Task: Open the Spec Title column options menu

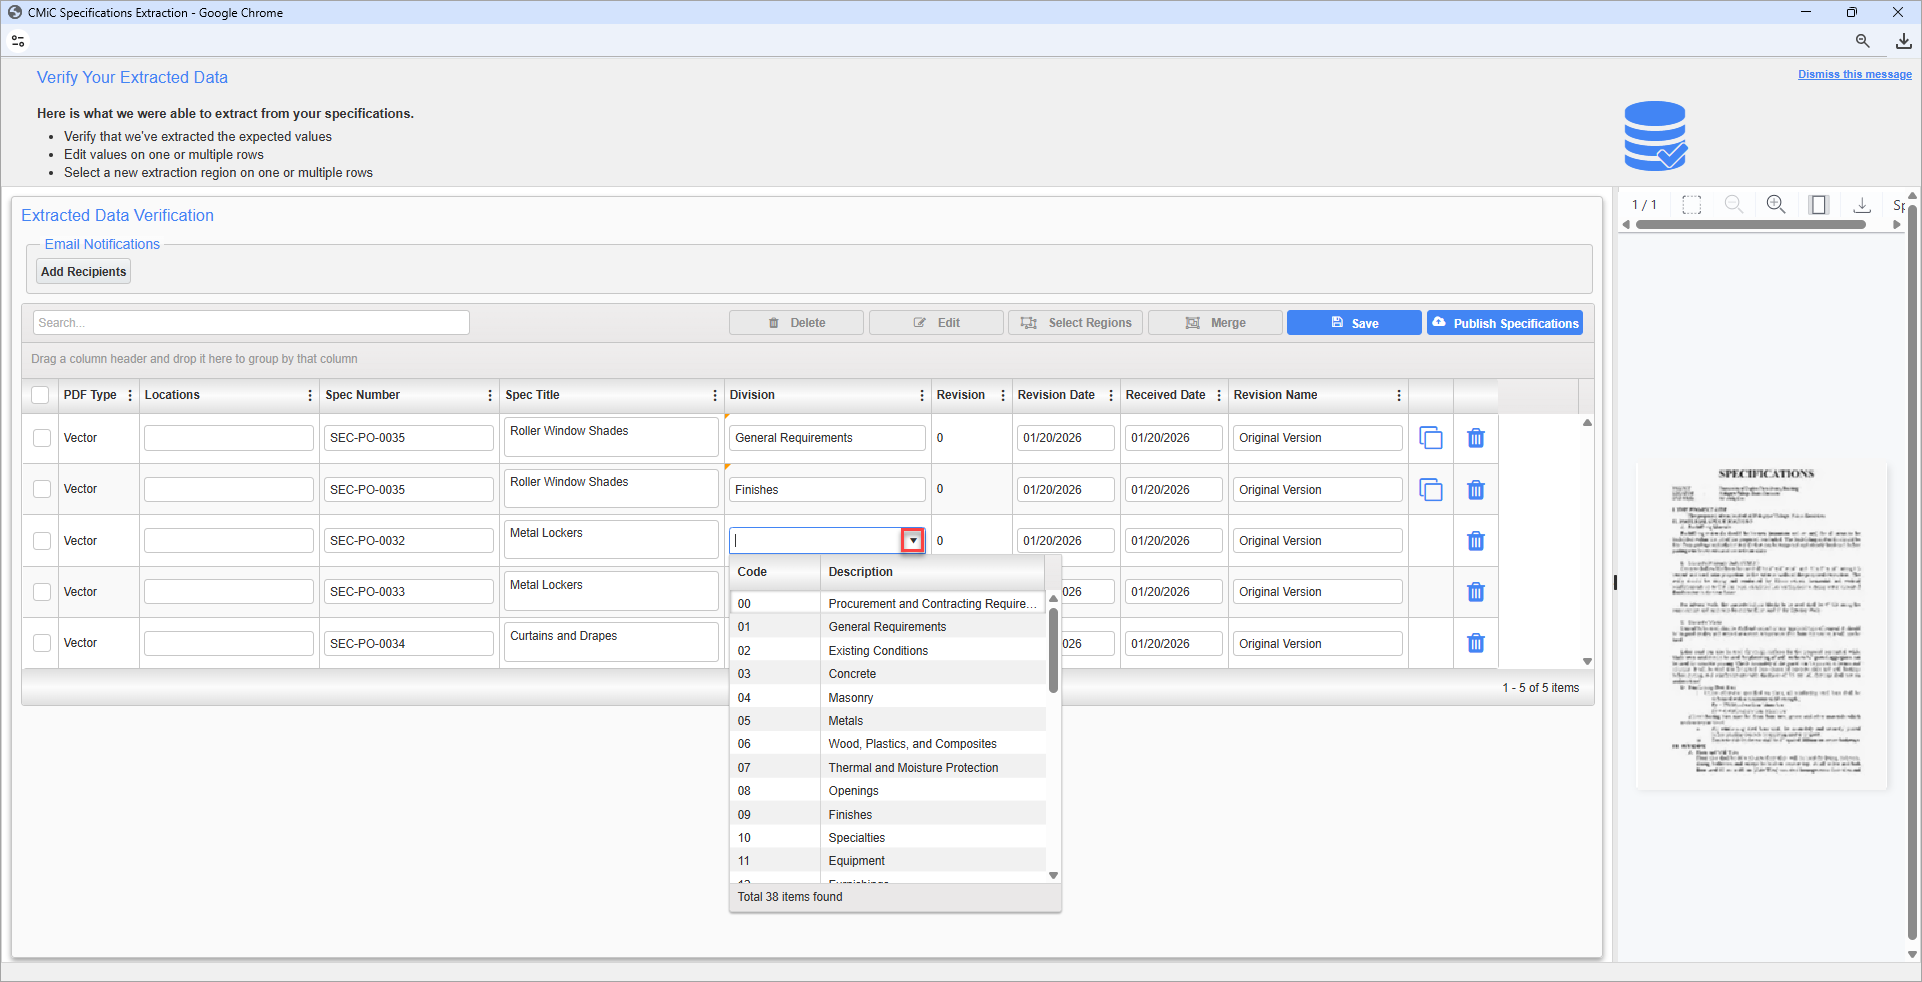Action: point(713,395)
